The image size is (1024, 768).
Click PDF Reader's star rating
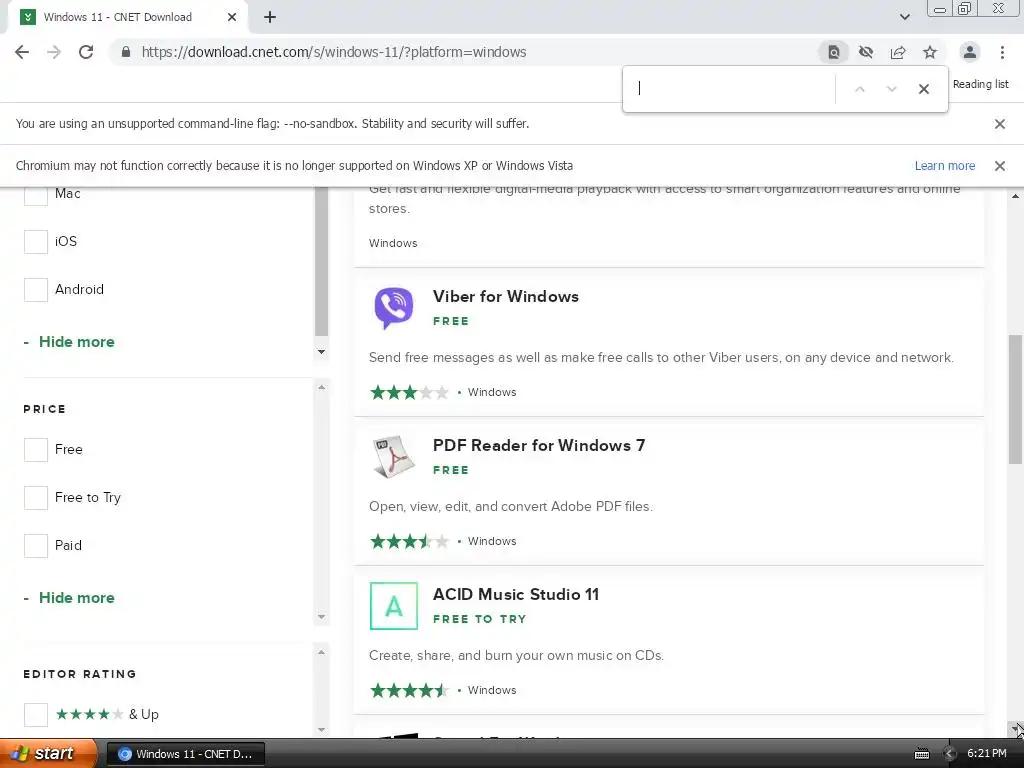point(409,541)
